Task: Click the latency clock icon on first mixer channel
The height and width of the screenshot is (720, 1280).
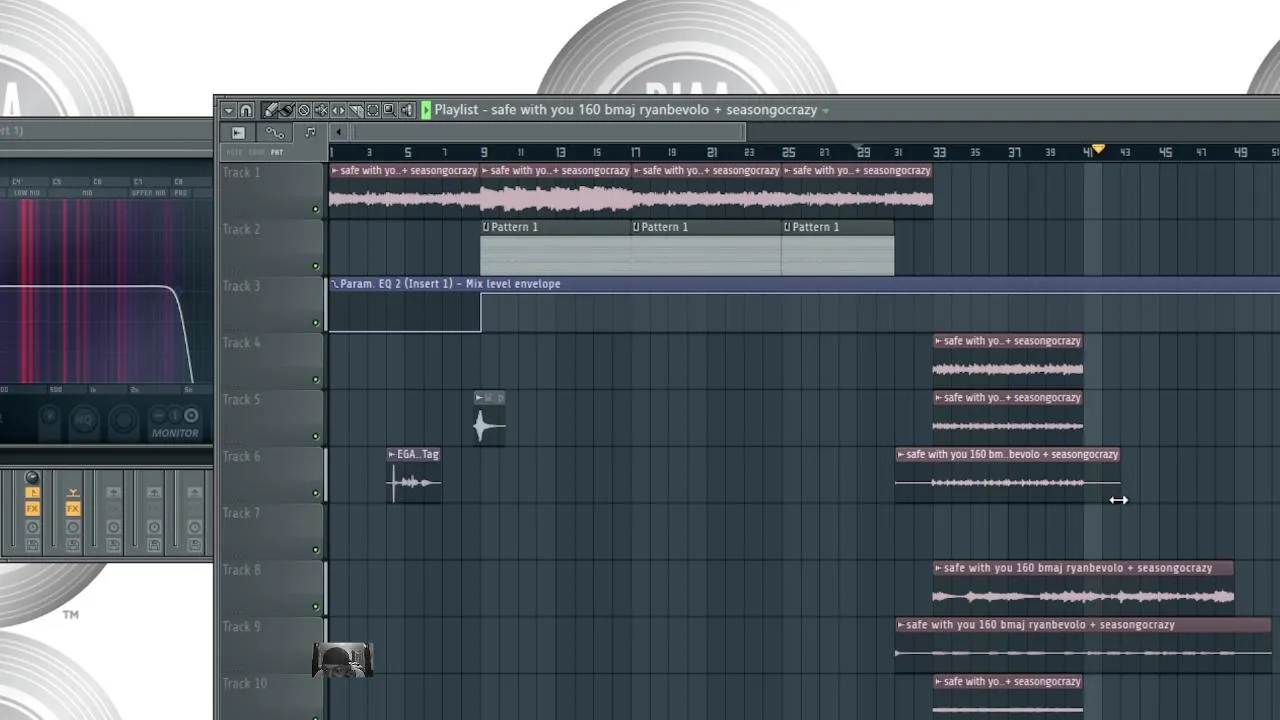Action: pyautogui.click(x=32, y=527)
